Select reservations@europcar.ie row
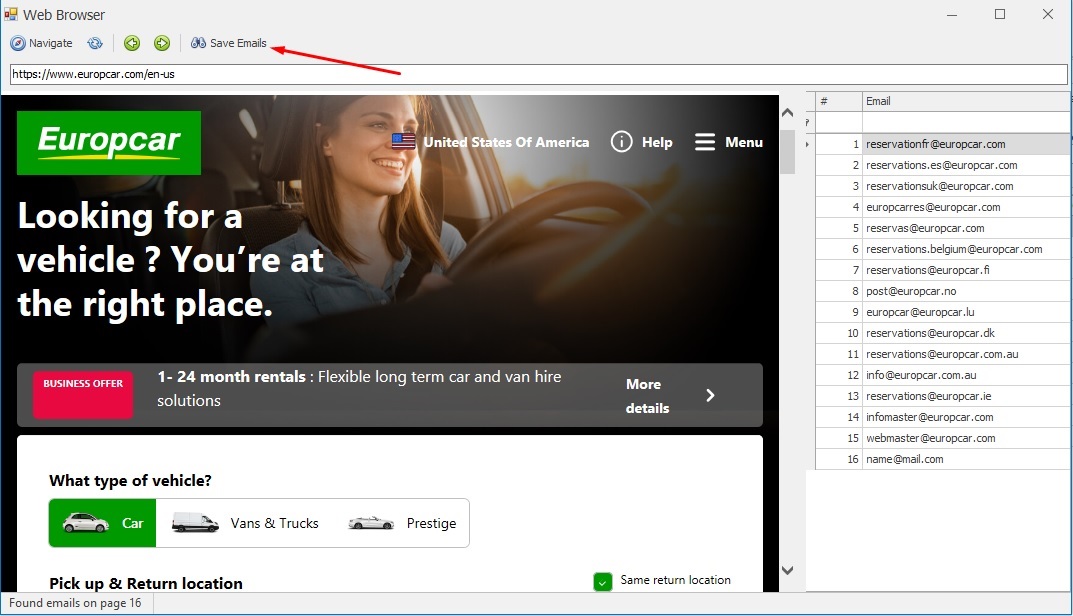Screen dimensions: 1073x616 pyautogui.click(x=943, y=396)
